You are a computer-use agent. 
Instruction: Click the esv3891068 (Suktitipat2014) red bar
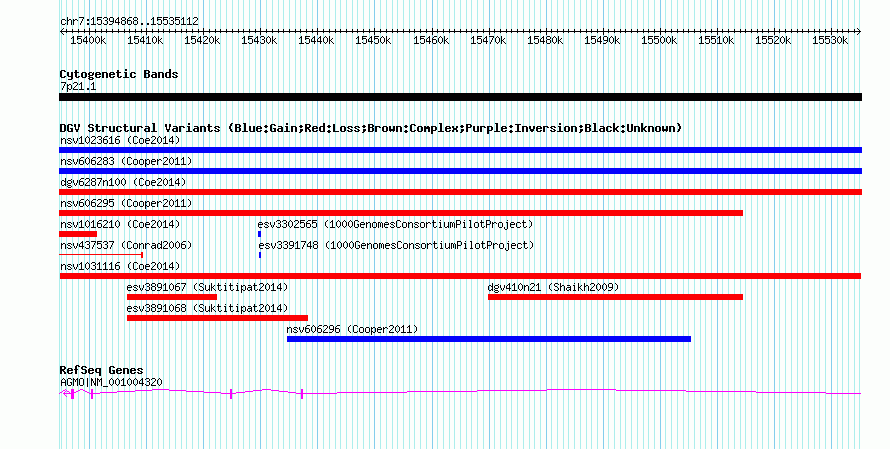(217, 318)
